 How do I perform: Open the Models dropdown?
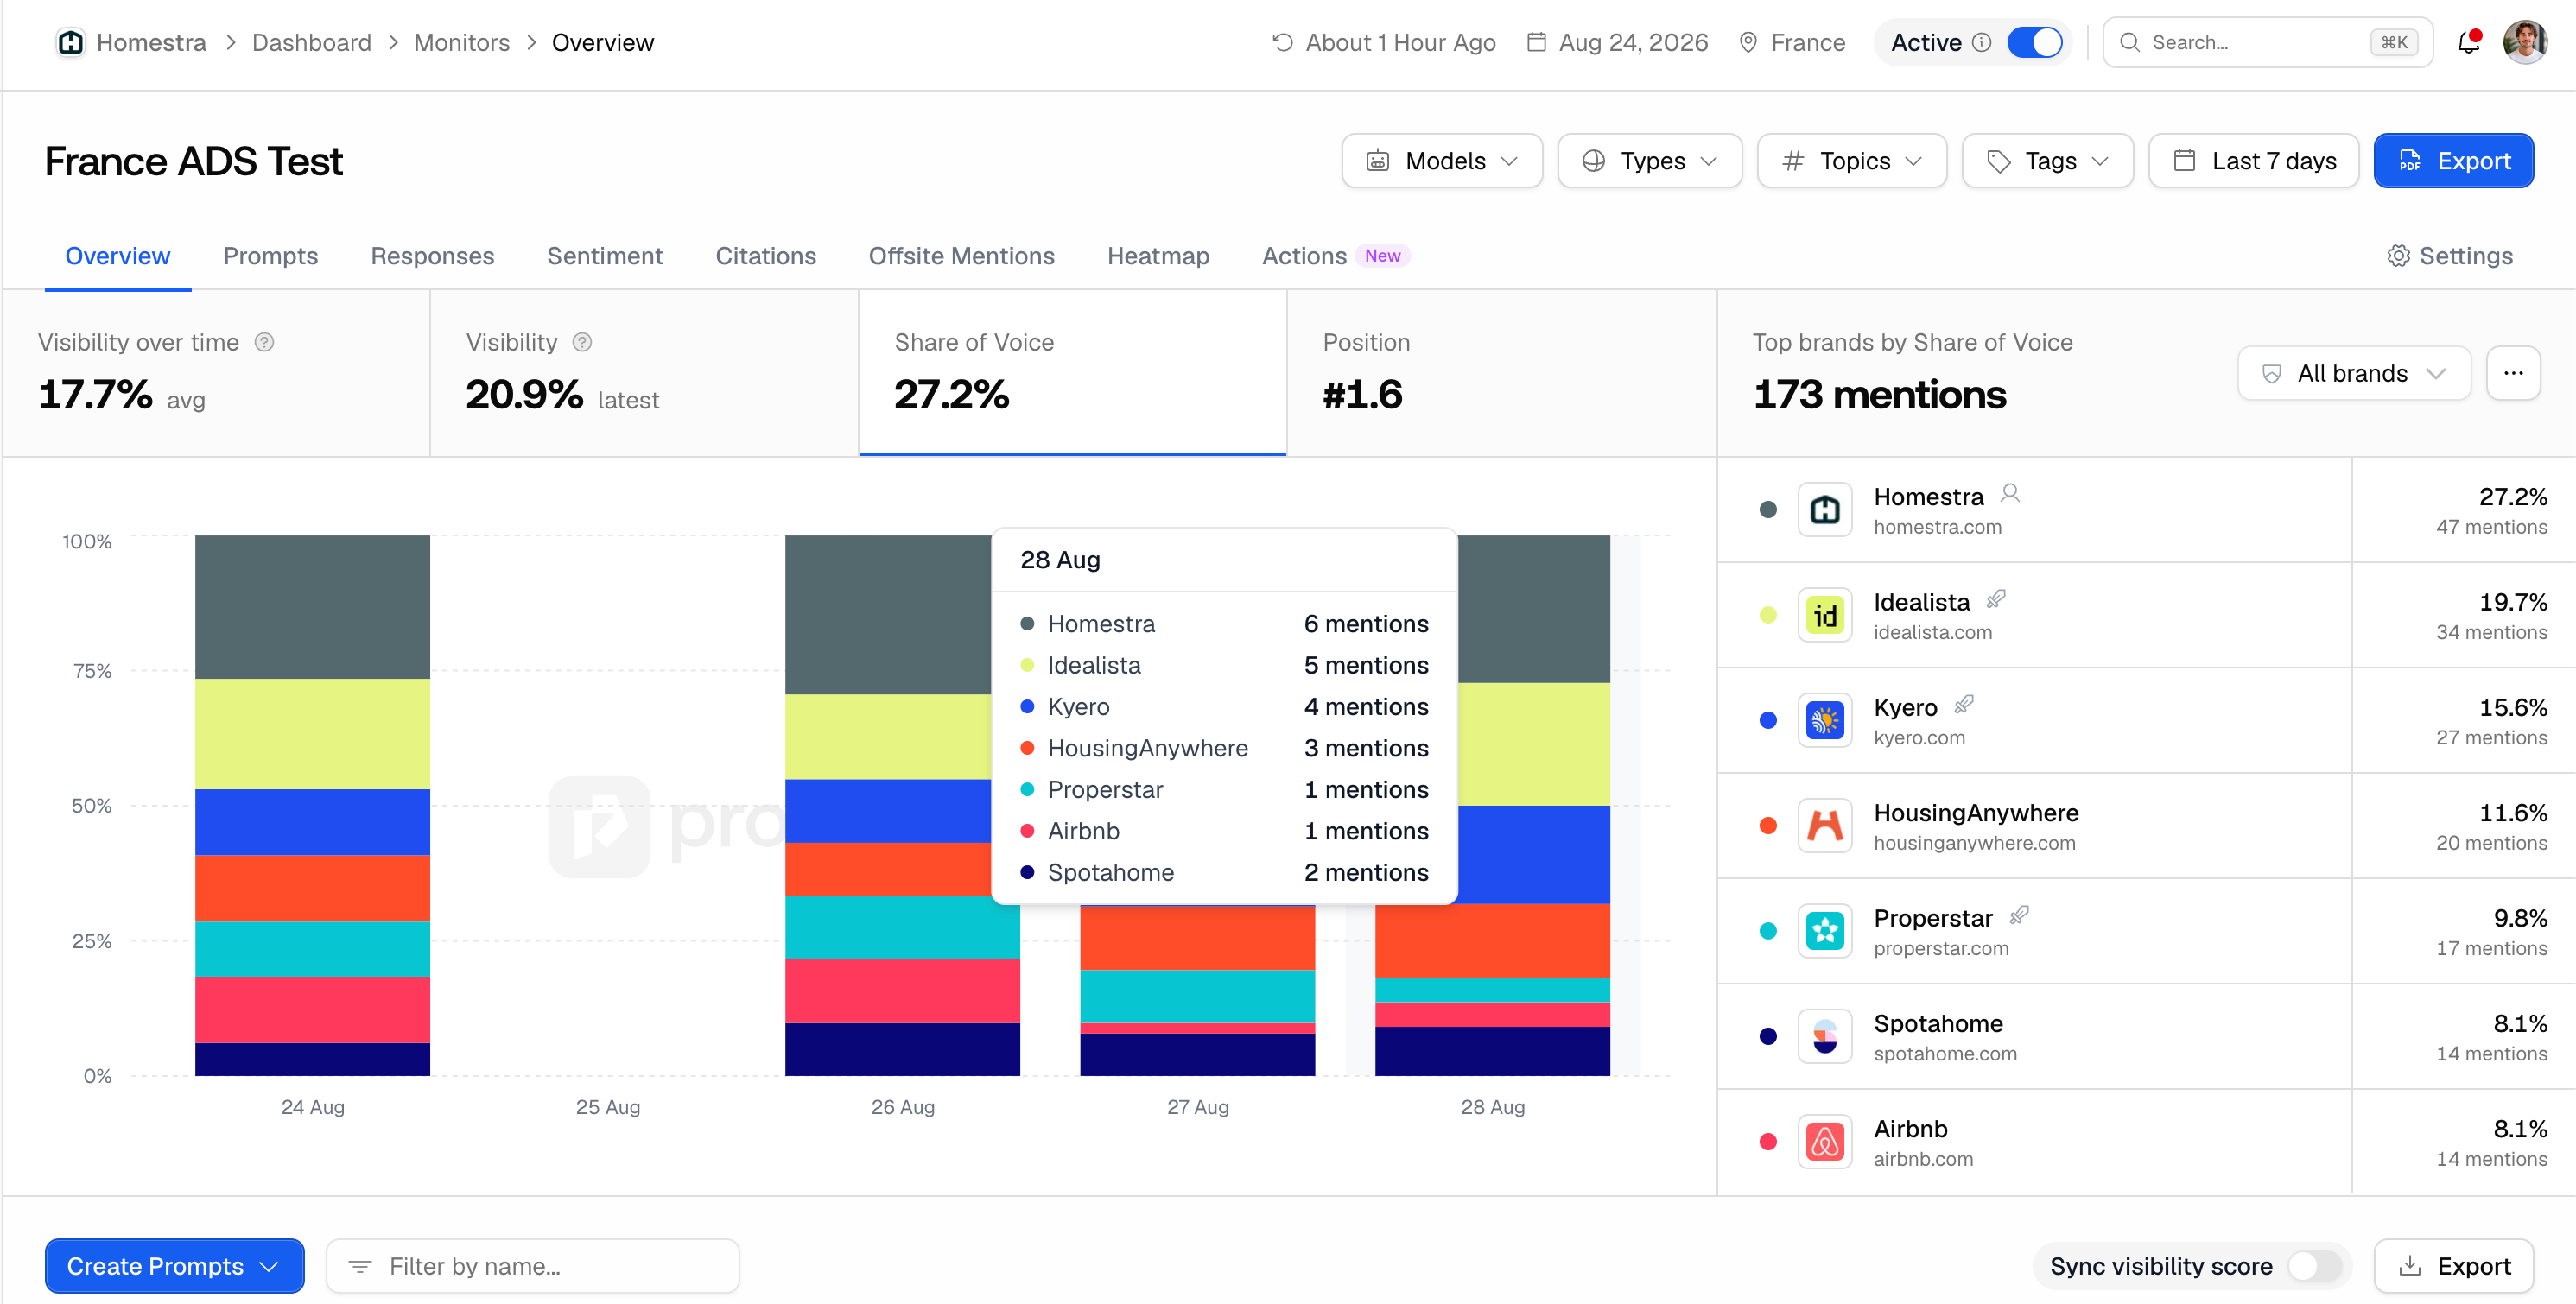tap(1442, 161)
